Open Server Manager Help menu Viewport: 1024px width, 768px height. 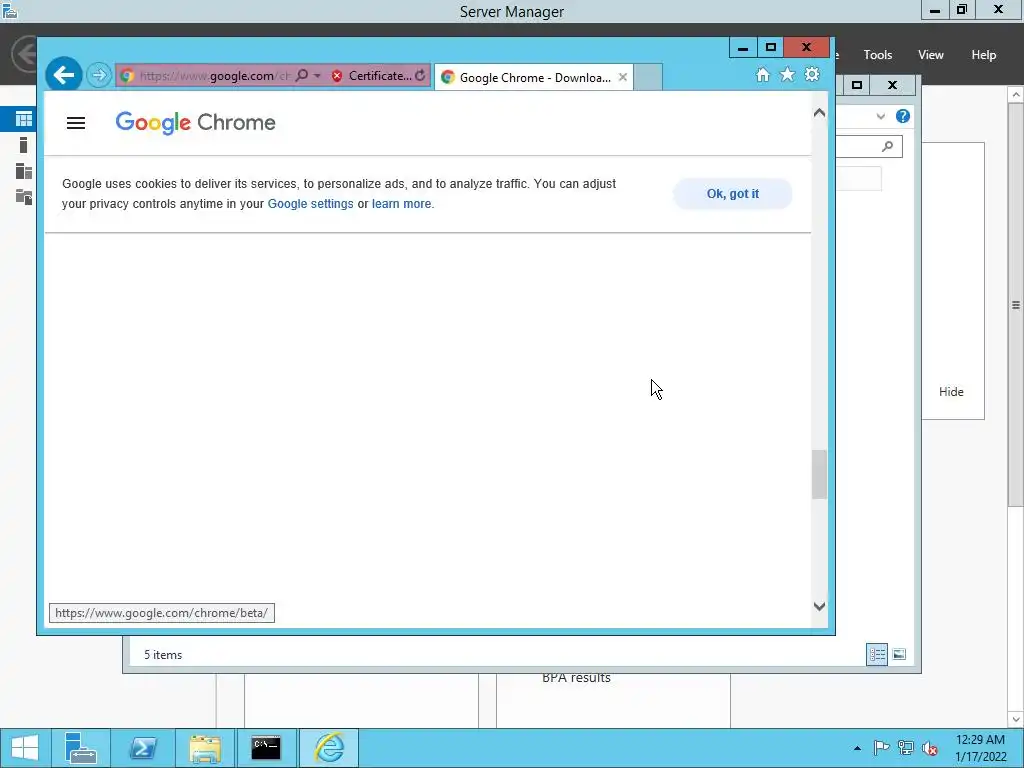click(x=983, y=55)
